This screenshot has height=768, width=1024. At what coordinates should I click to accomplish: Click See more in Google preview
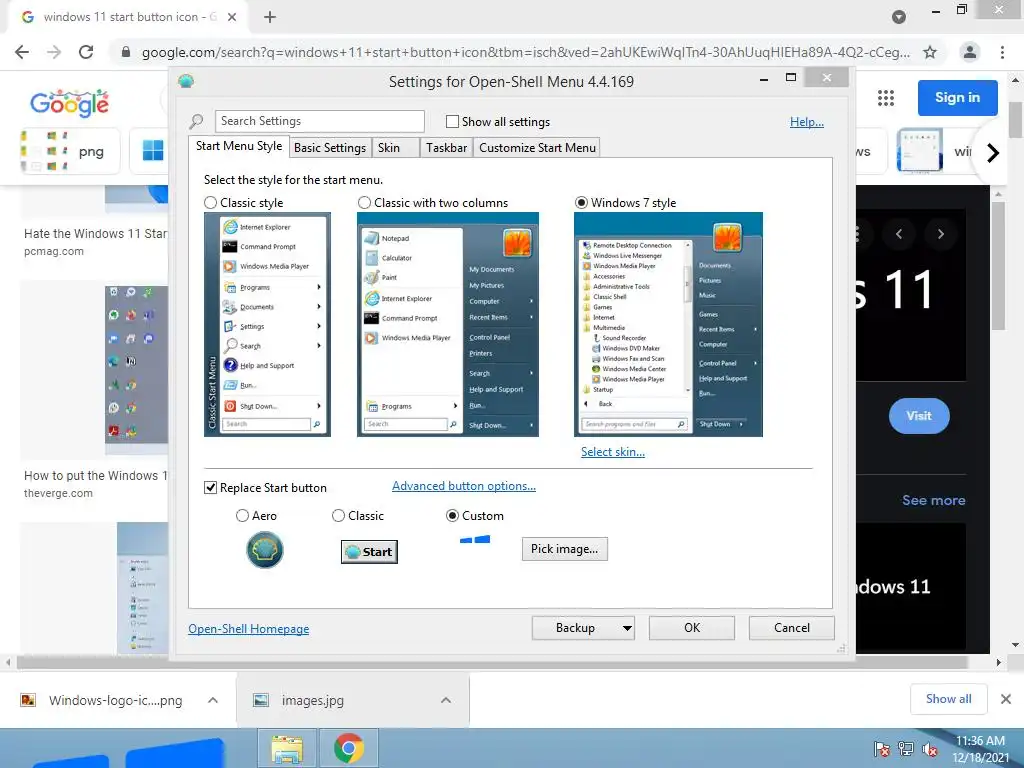click(x=933, y=500)
